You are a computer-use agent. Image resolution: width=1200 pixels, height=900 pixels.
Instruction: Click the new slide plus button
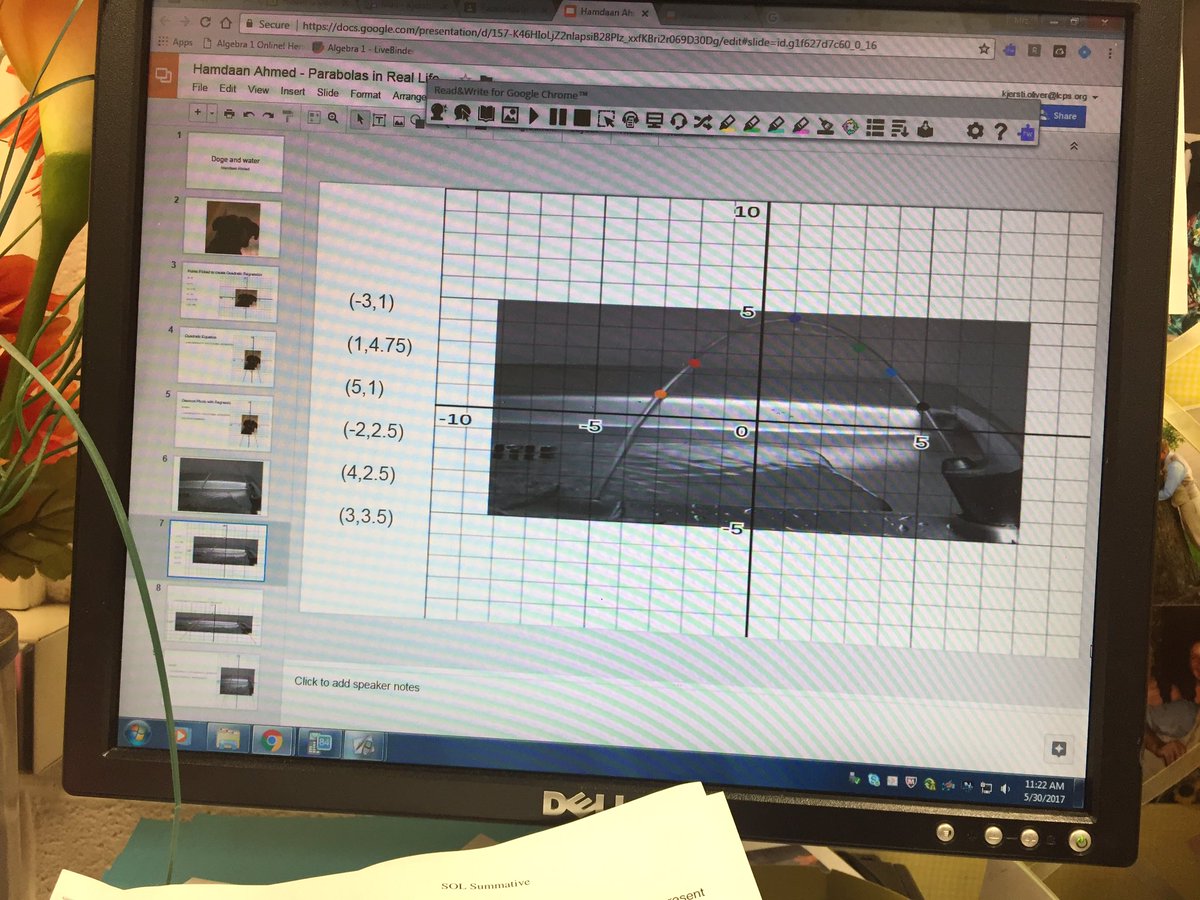click(x=198, y=112)
